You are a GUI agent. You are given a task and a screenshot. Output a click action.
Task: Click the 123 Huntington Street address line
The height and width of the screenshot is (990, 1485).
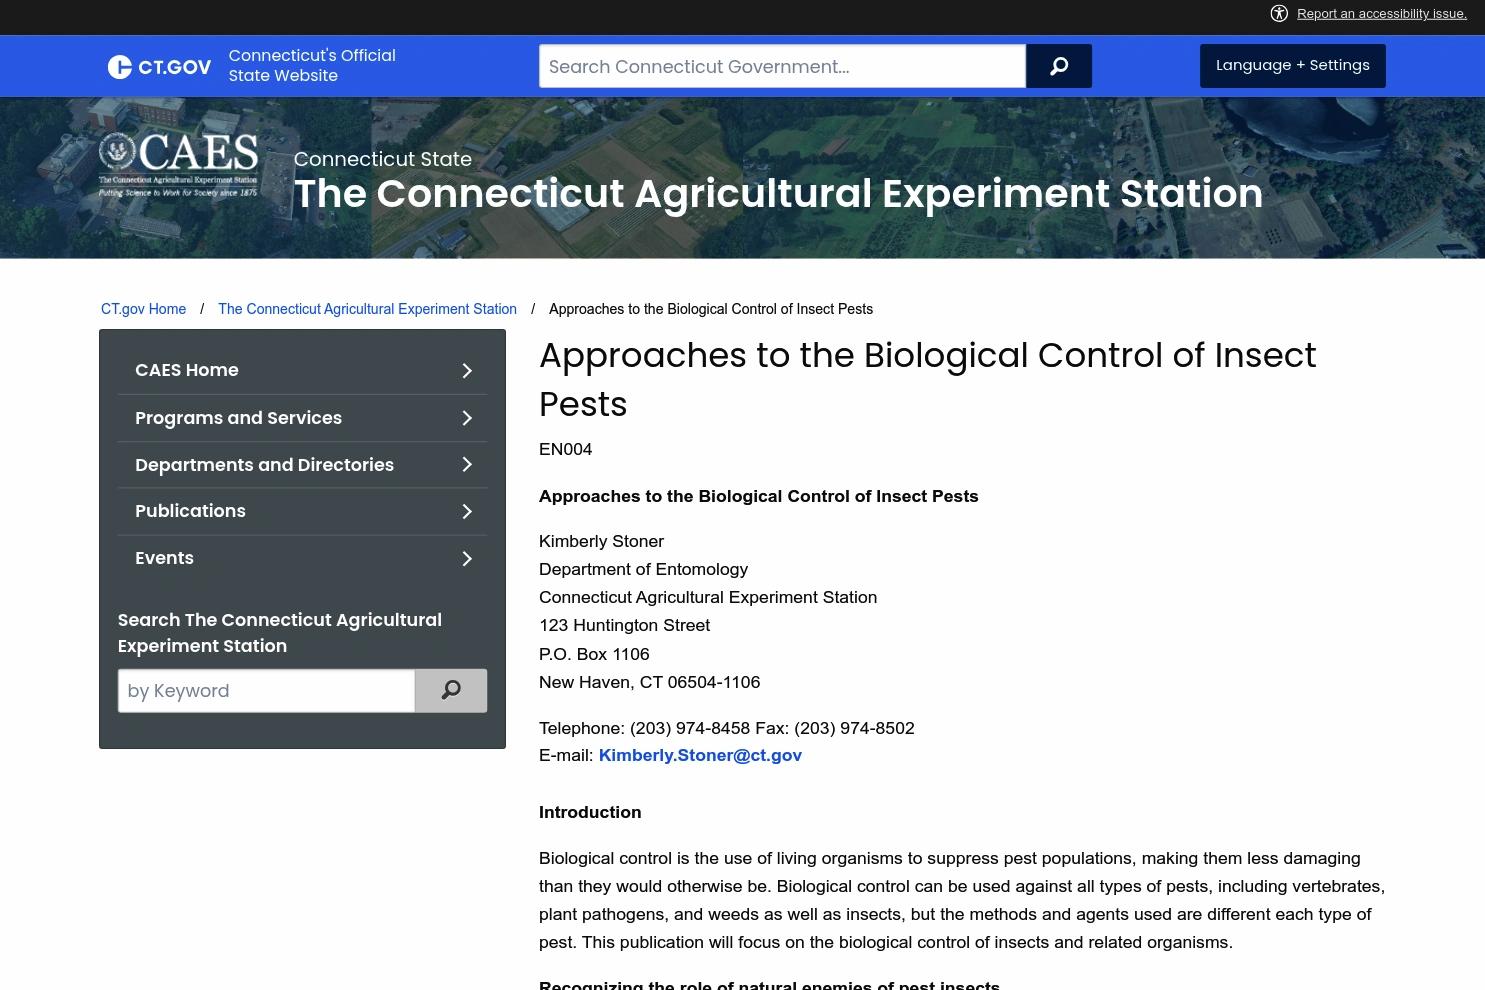click(624, 625)
